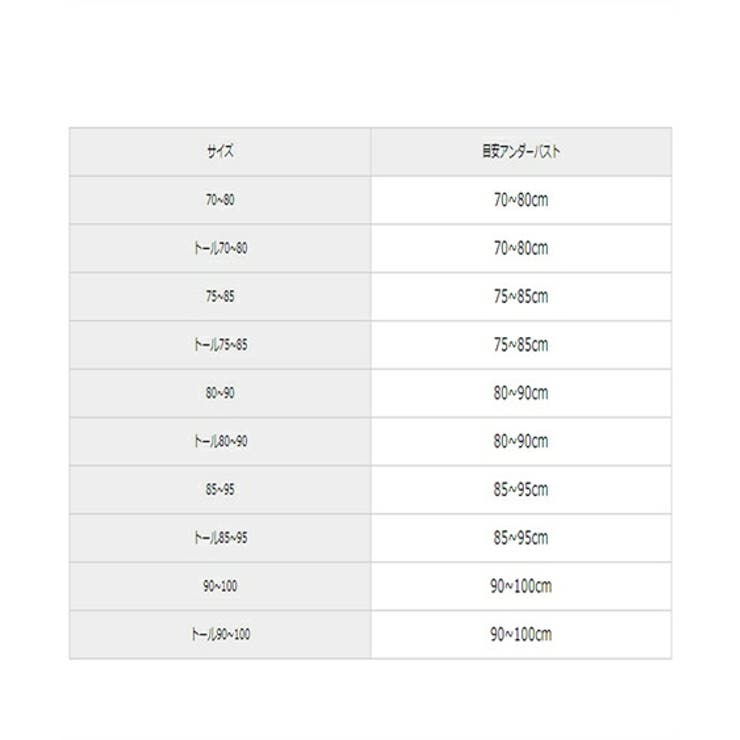
Task: Click 75~85cm value beside 75~85 size
Action: 521,296
